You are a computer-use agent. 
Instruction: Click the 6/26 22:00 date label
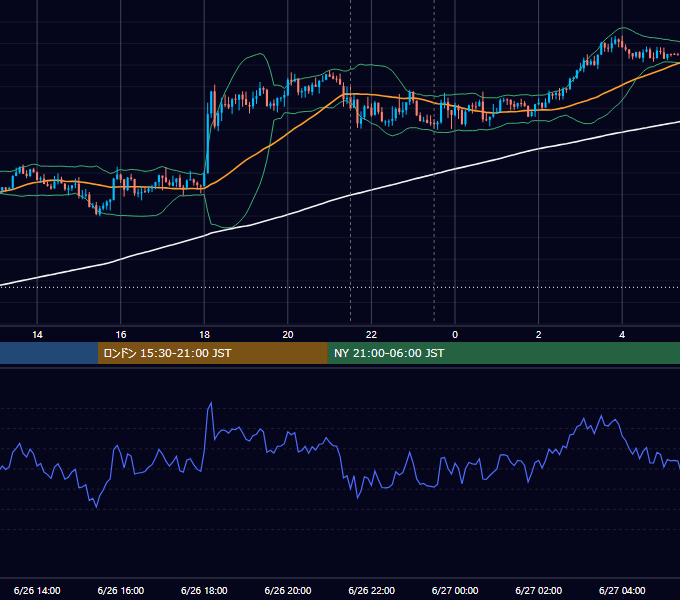coord(372,590)
